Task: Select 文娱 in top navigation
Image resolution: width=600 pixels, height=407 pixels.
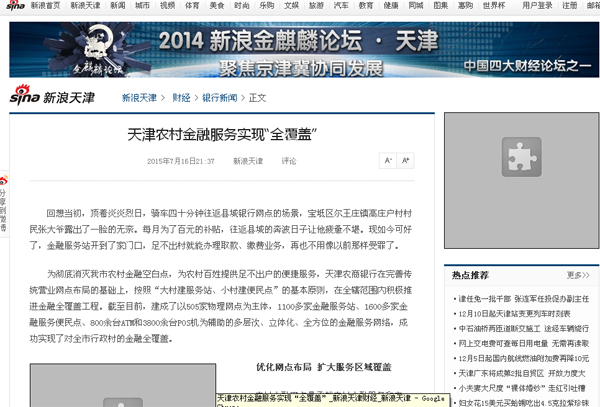Action: pyautogui.click(x=292, y=5)
